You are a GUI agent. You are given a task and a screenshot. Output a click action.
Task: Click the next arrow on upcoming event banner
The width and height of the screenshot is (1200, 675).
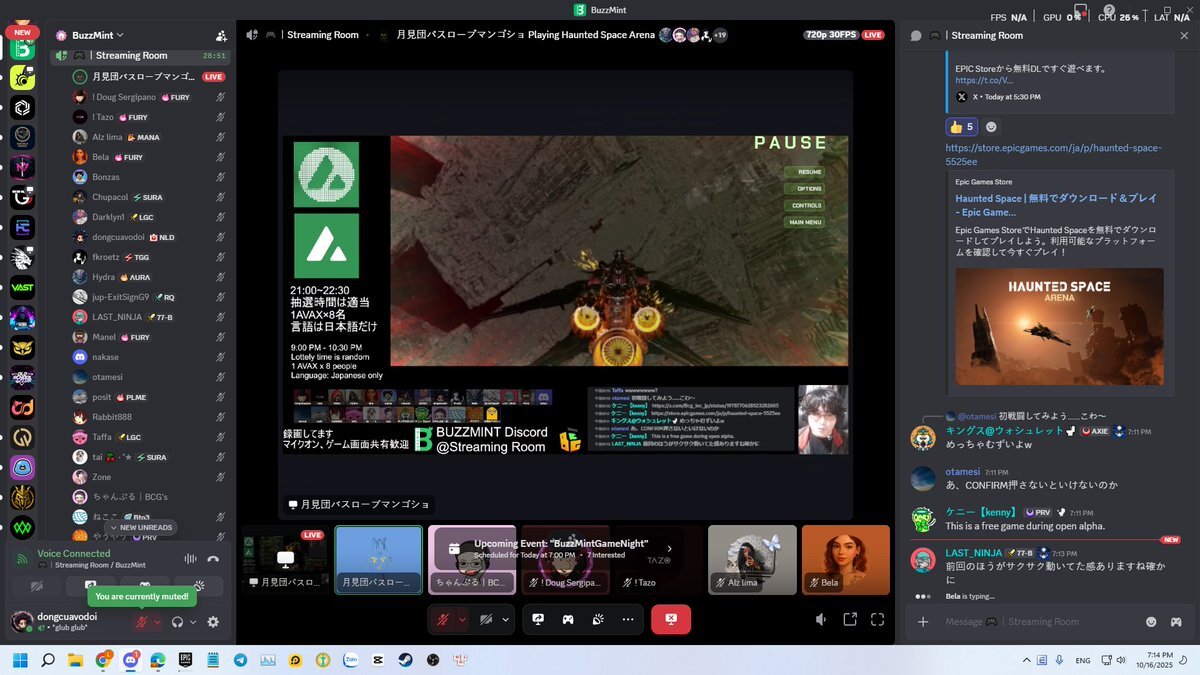click(x=669, y=548)
